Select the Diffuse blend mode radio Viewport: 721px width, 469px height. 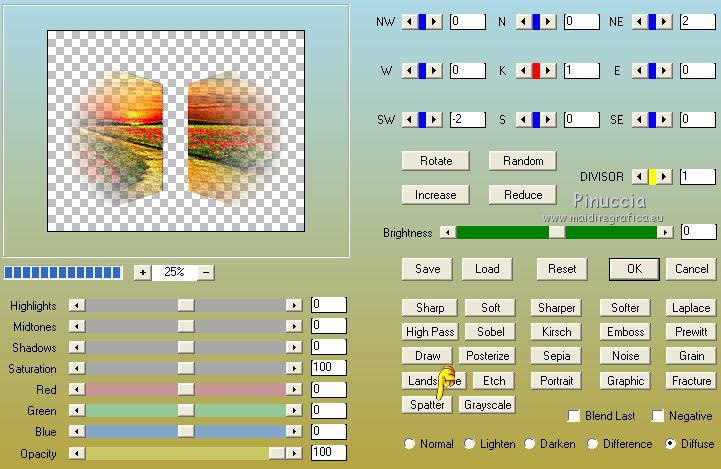pyautogui.click(x=670, y=444)
